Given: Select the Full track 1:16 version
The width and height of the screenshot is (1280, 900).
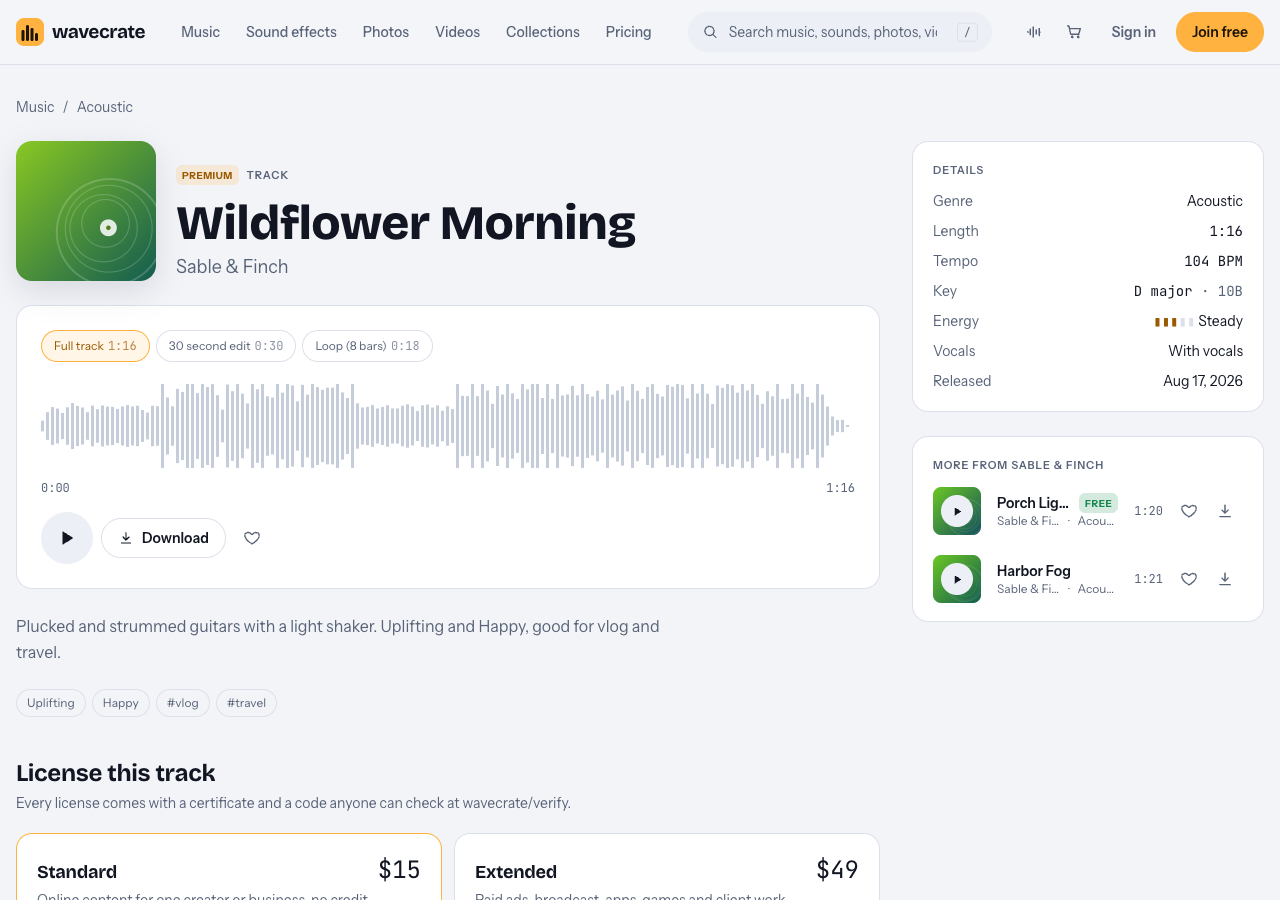Looking at the screenshot, I should (95, 346).
